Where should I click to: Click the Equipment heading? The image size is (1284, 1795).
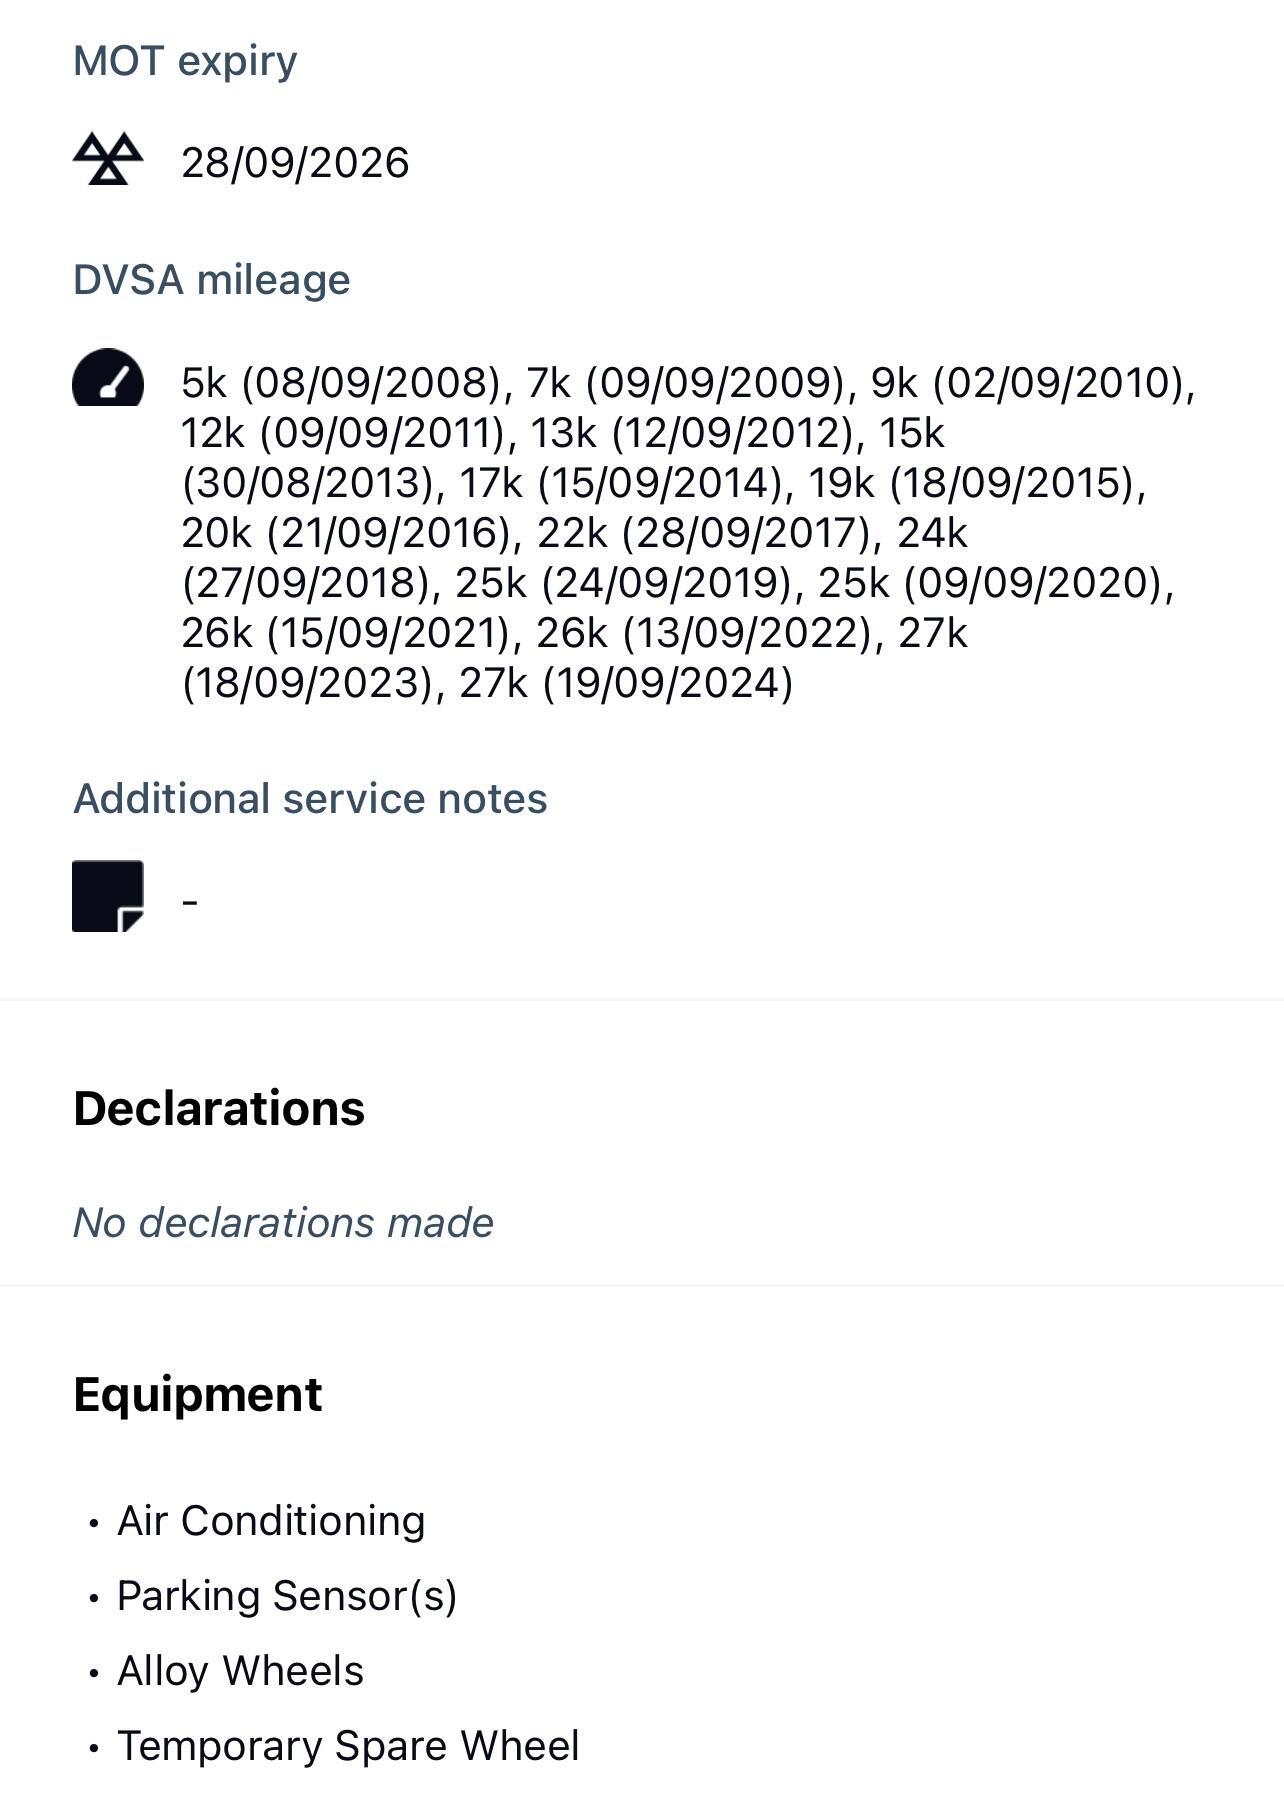(198, 1394)
